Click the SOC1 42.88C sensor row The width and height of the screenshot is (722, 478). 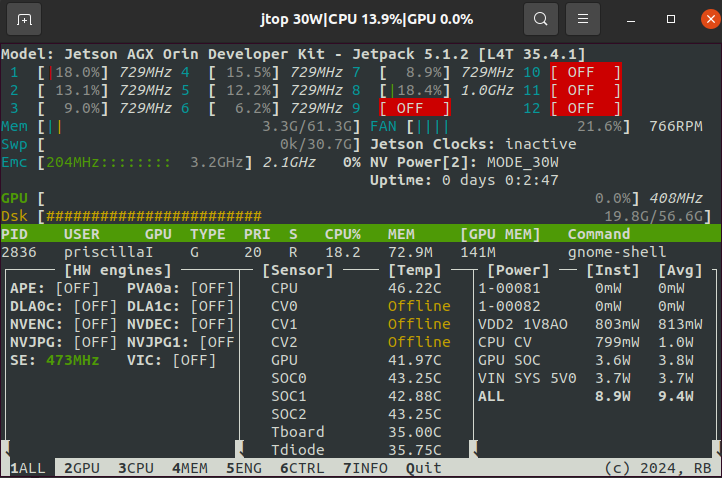click(356, 396)
